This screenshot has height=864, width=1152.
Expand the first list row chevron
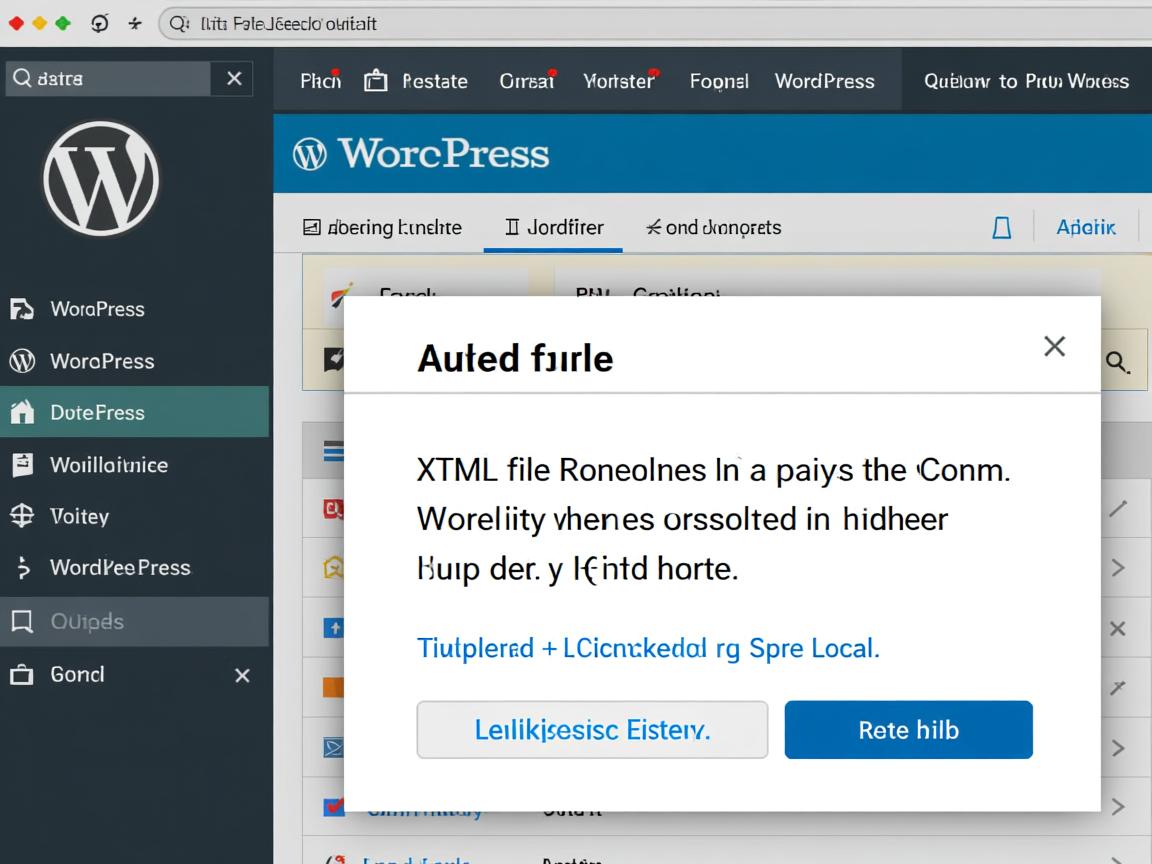(x=1118, y=568)
